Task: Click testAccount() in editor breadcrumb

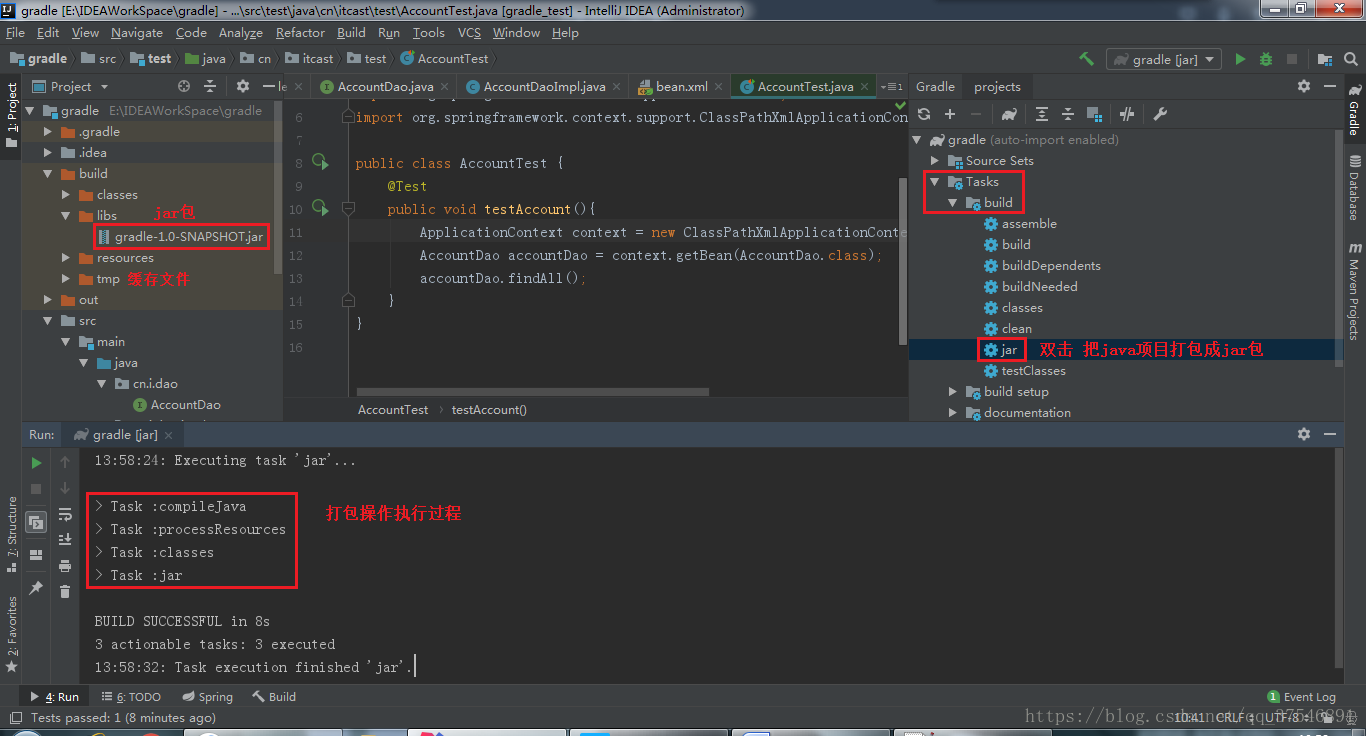Action: (489, 410)
